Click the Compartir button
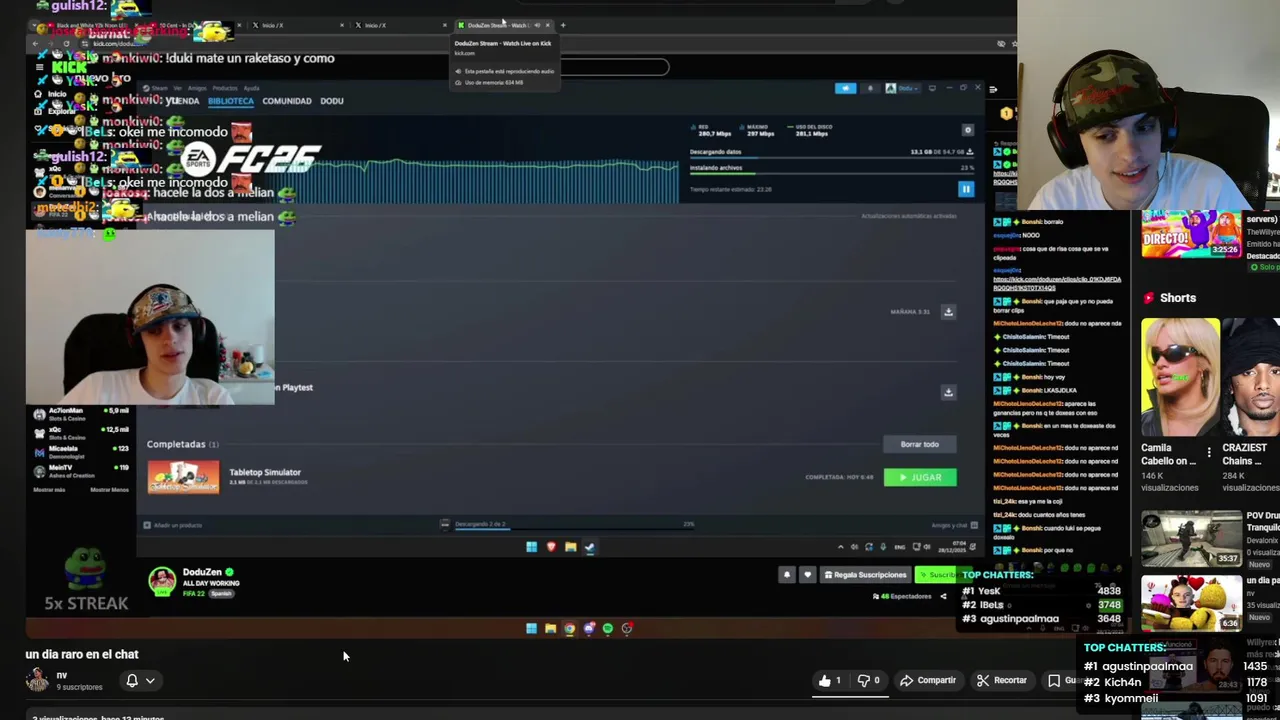 click(927, 680)
